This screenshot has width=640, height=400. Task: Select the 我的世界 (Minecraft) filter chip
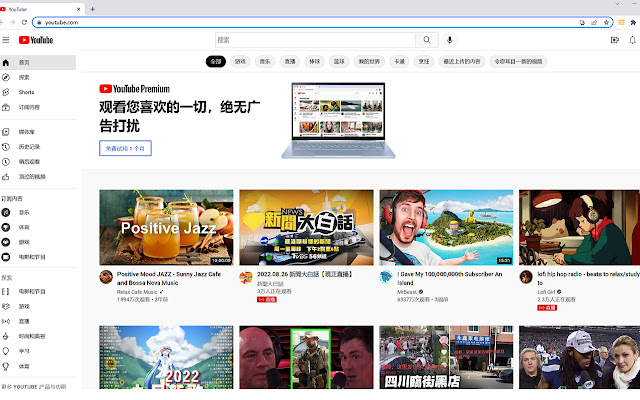(x=369, y=62)
